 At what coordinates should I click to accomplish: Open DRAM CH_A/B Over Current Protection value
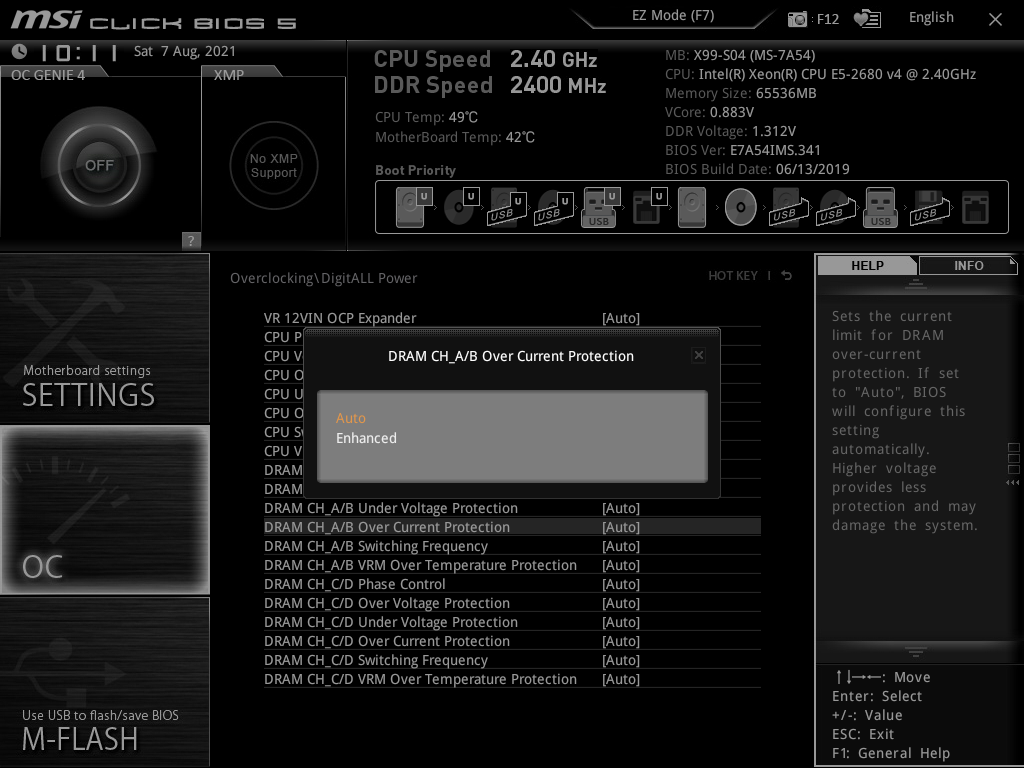coord(620,527)
